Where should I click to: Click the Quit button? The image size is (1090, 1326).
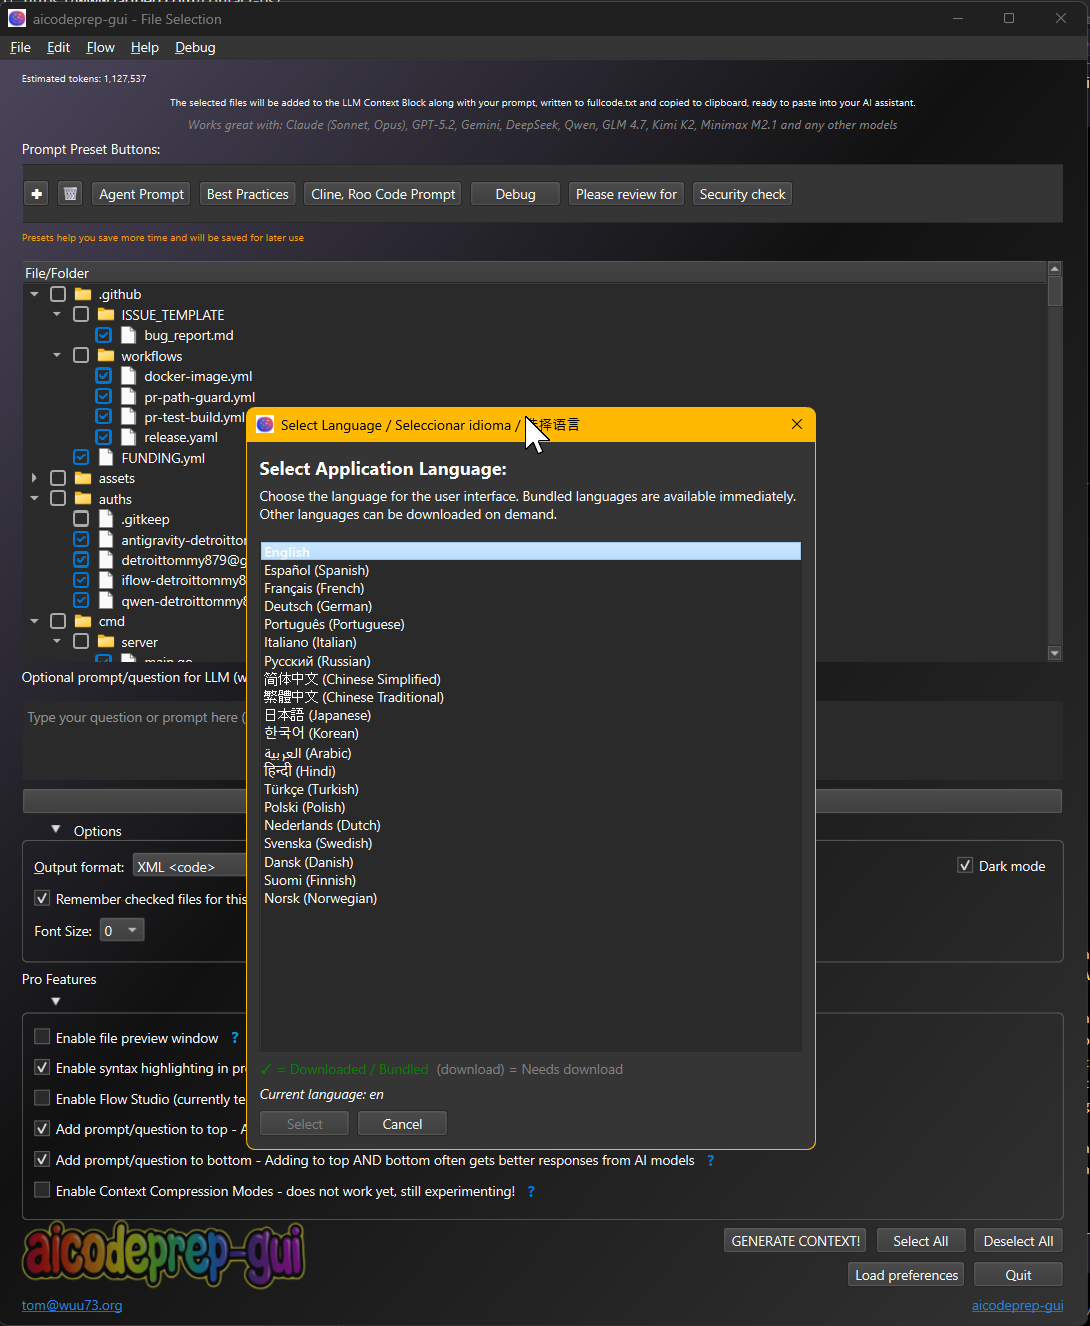click(x=1018, y=1275)
